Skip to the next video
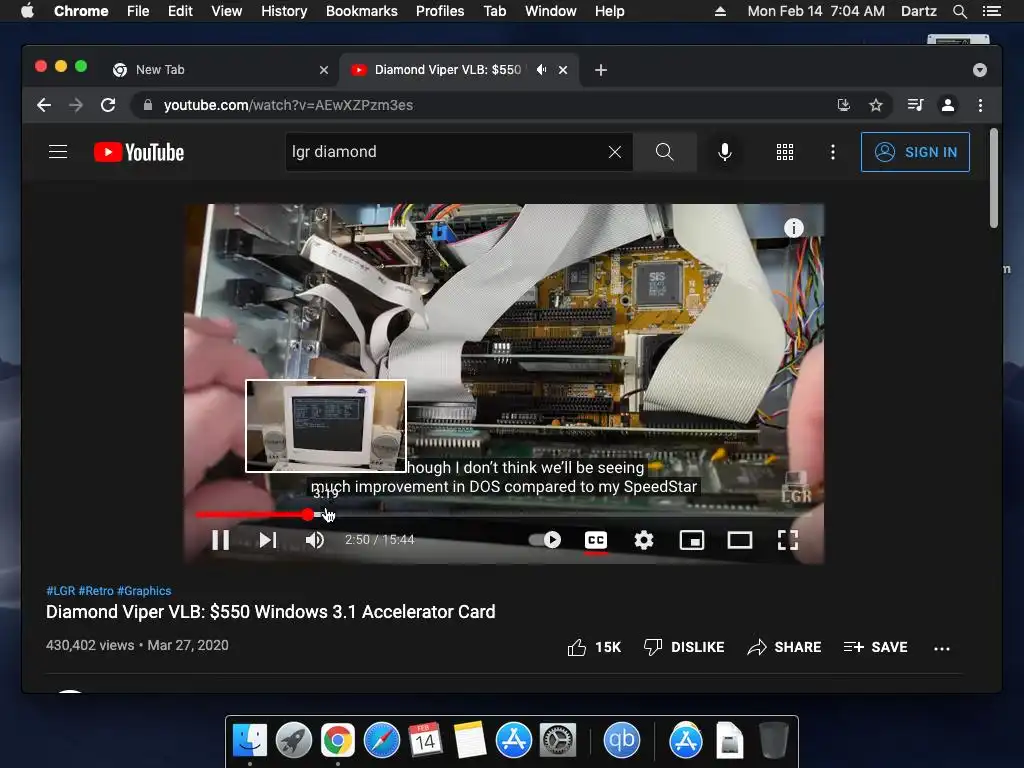 click(268, 540)
